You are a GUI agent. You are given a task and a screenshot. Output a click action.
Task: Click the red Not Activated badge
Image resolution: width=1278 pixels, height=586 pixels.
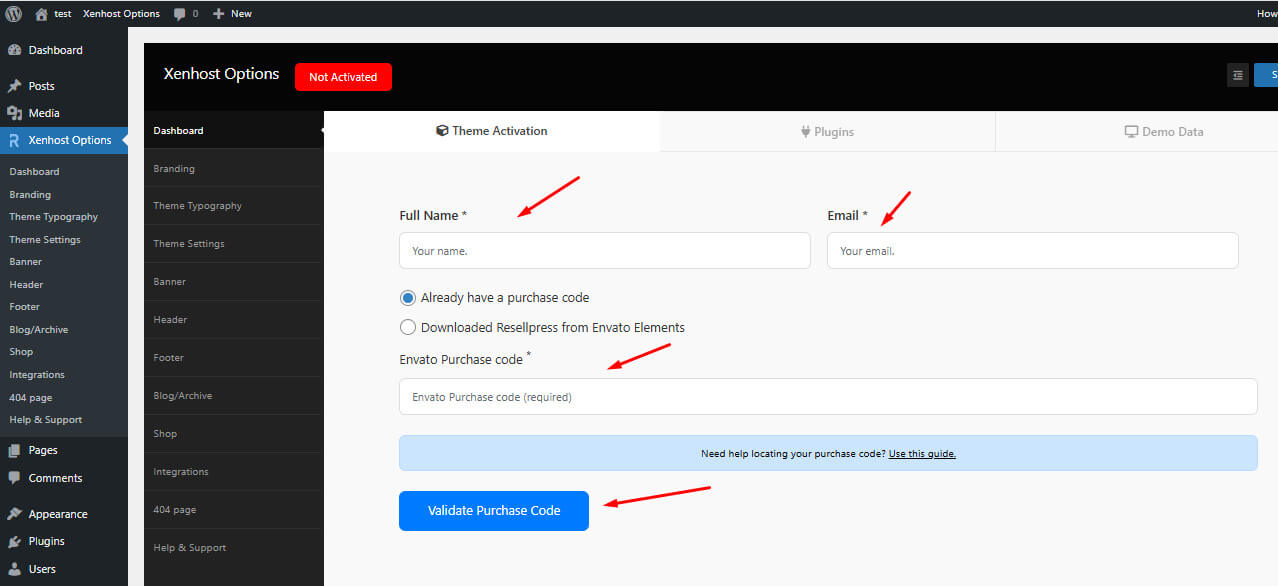(x=343, y=77)
